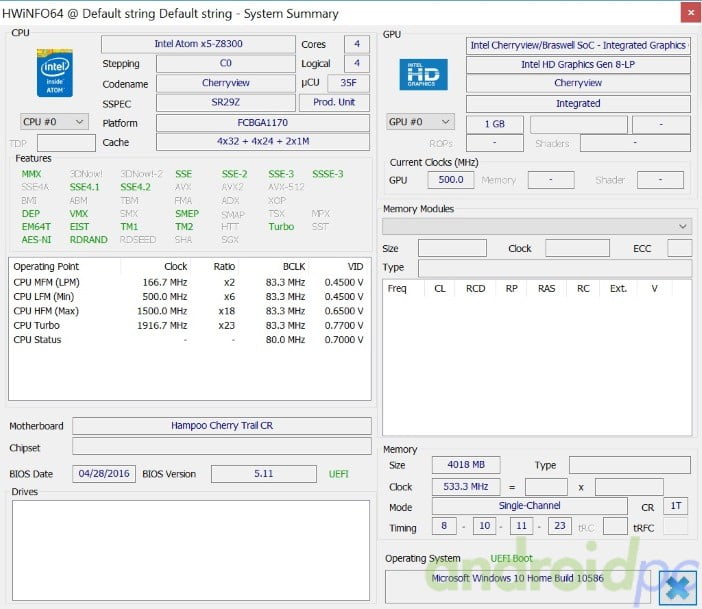Click the Clock column header in operating points

click(176, 266)
